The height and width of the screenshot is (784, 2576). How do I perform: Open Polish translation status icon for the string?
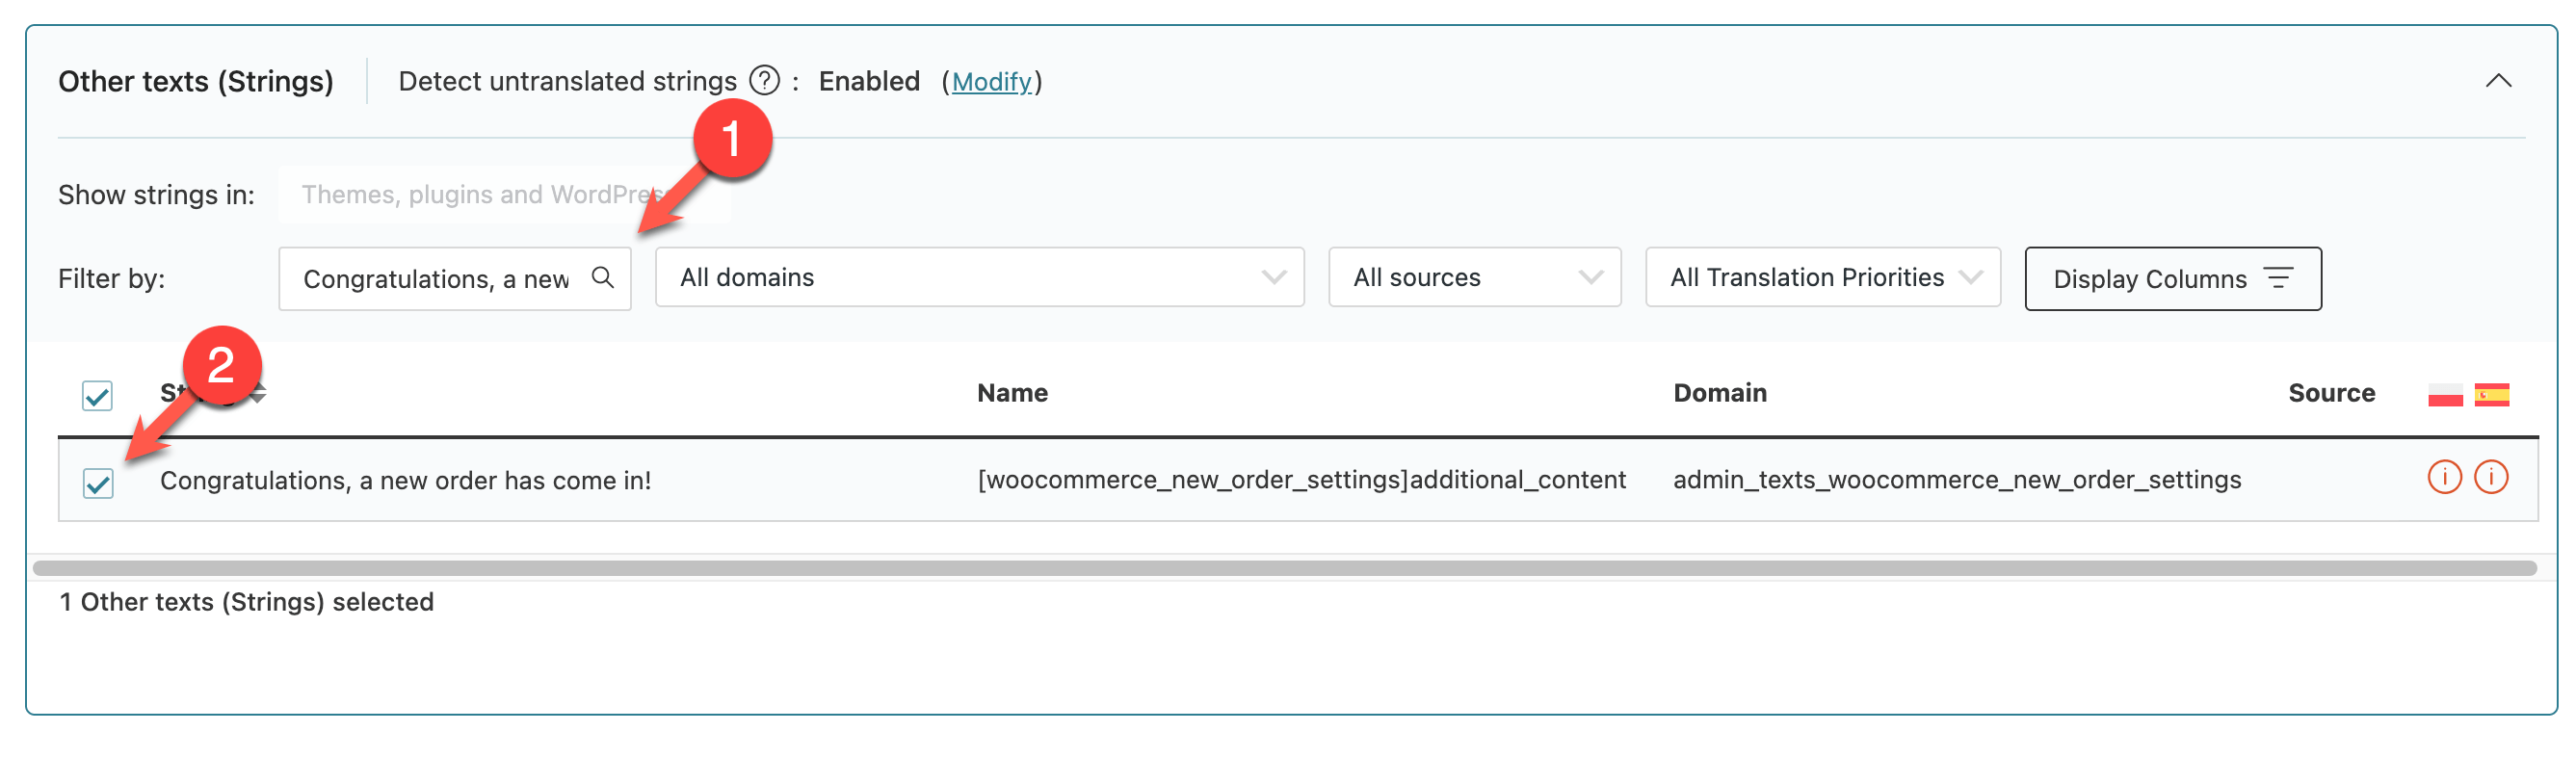click(2444, 477)
